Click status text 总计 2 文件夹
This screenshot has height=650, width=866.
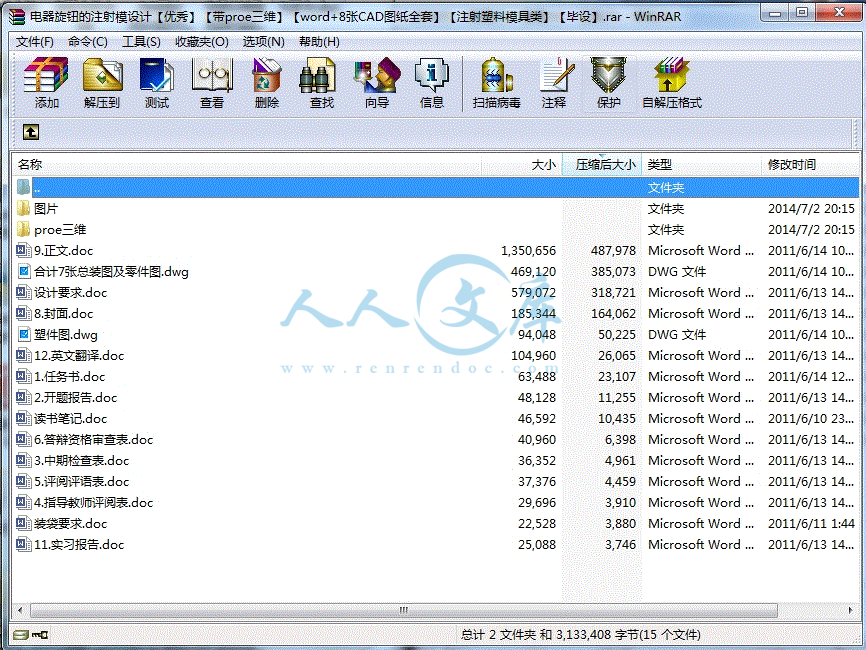point(498,635)
